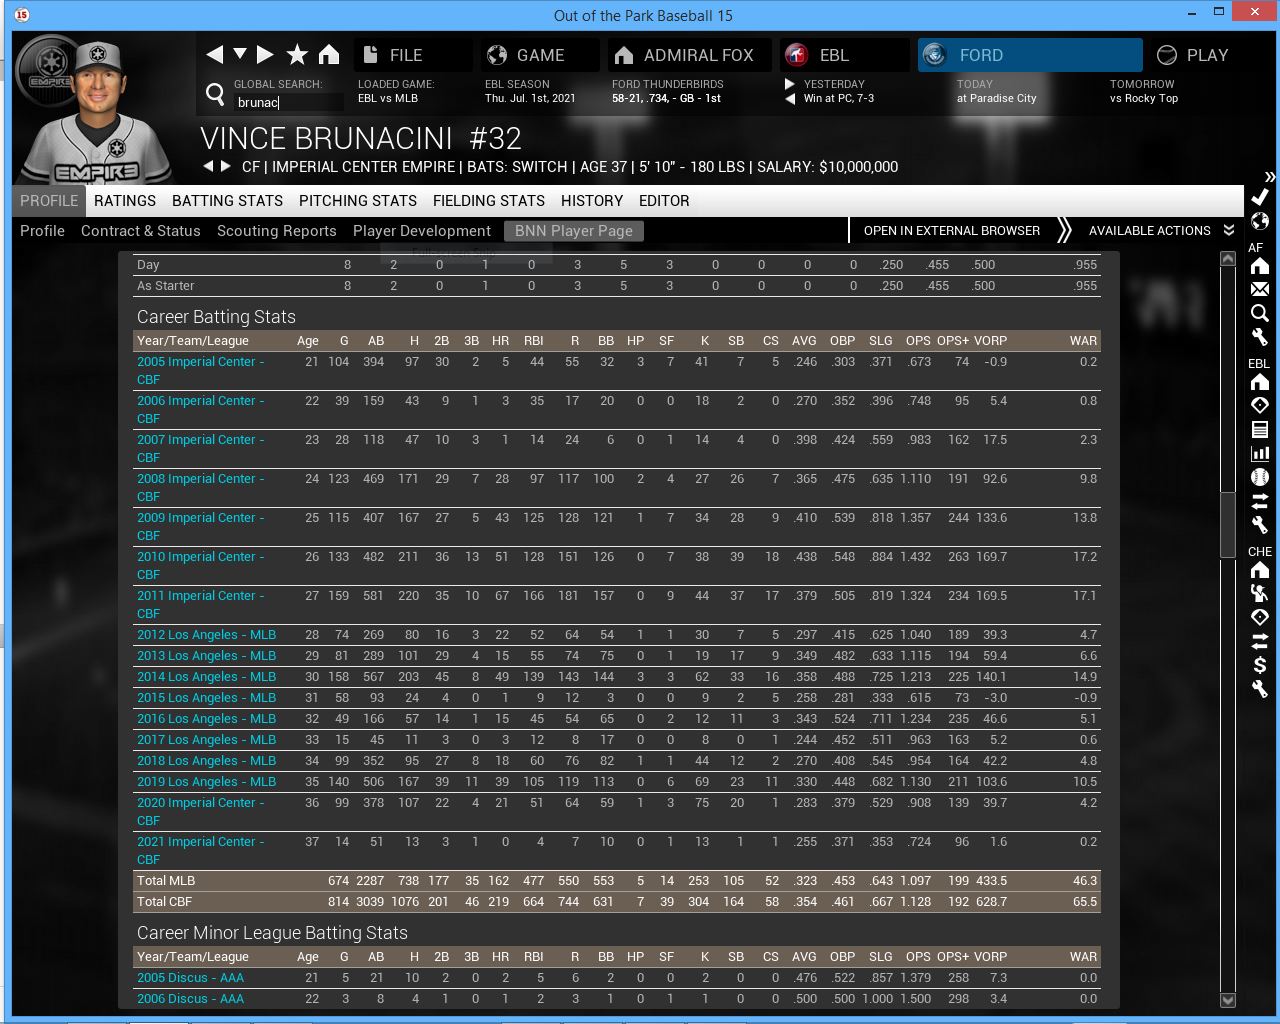Click the magnifier icon beside Global Search

click(x=215, y=94)
